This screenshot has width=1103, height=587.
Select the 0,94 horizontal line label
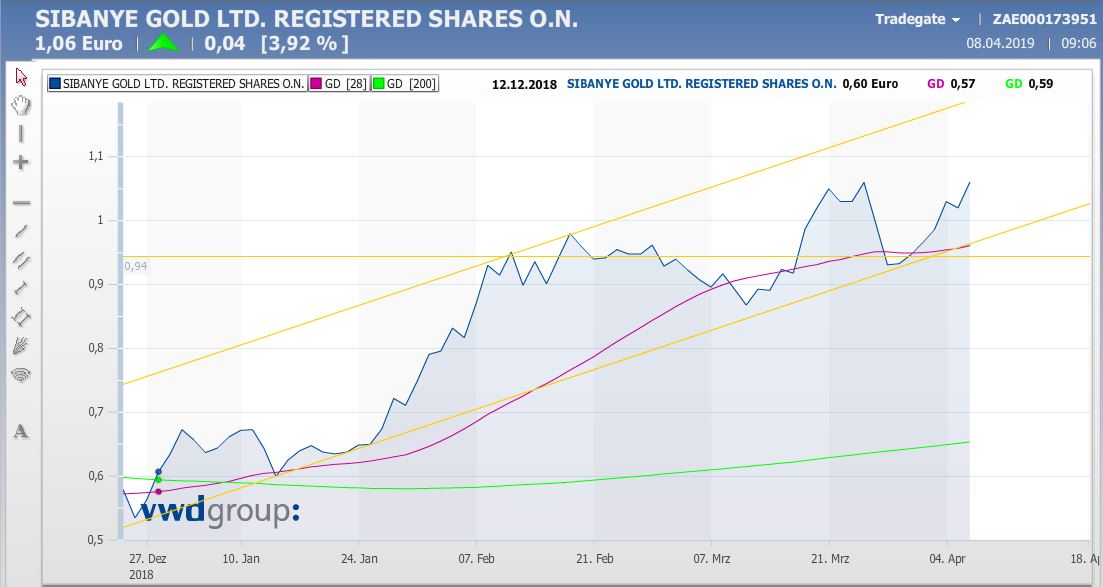tap(135, 266)
